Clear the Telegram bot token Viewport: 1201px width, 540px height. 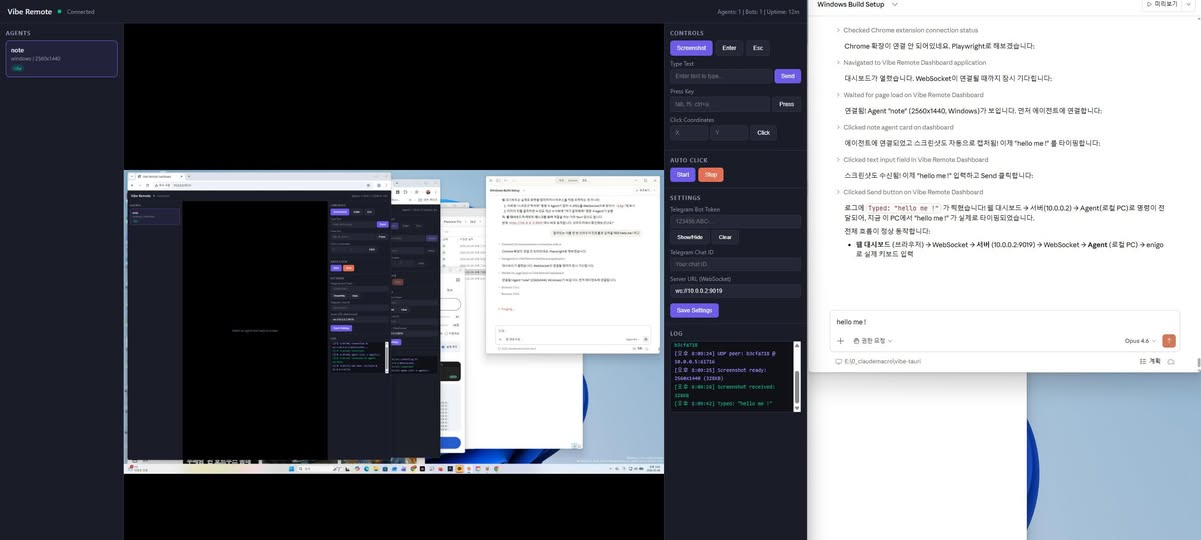tap(725, 237)
